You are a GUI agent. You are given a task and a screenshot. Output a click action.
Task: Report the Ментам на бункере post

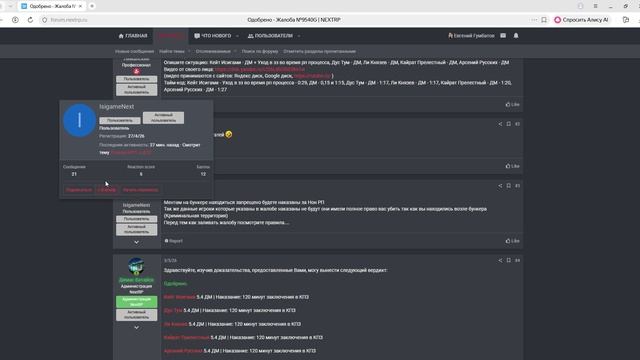173,241
